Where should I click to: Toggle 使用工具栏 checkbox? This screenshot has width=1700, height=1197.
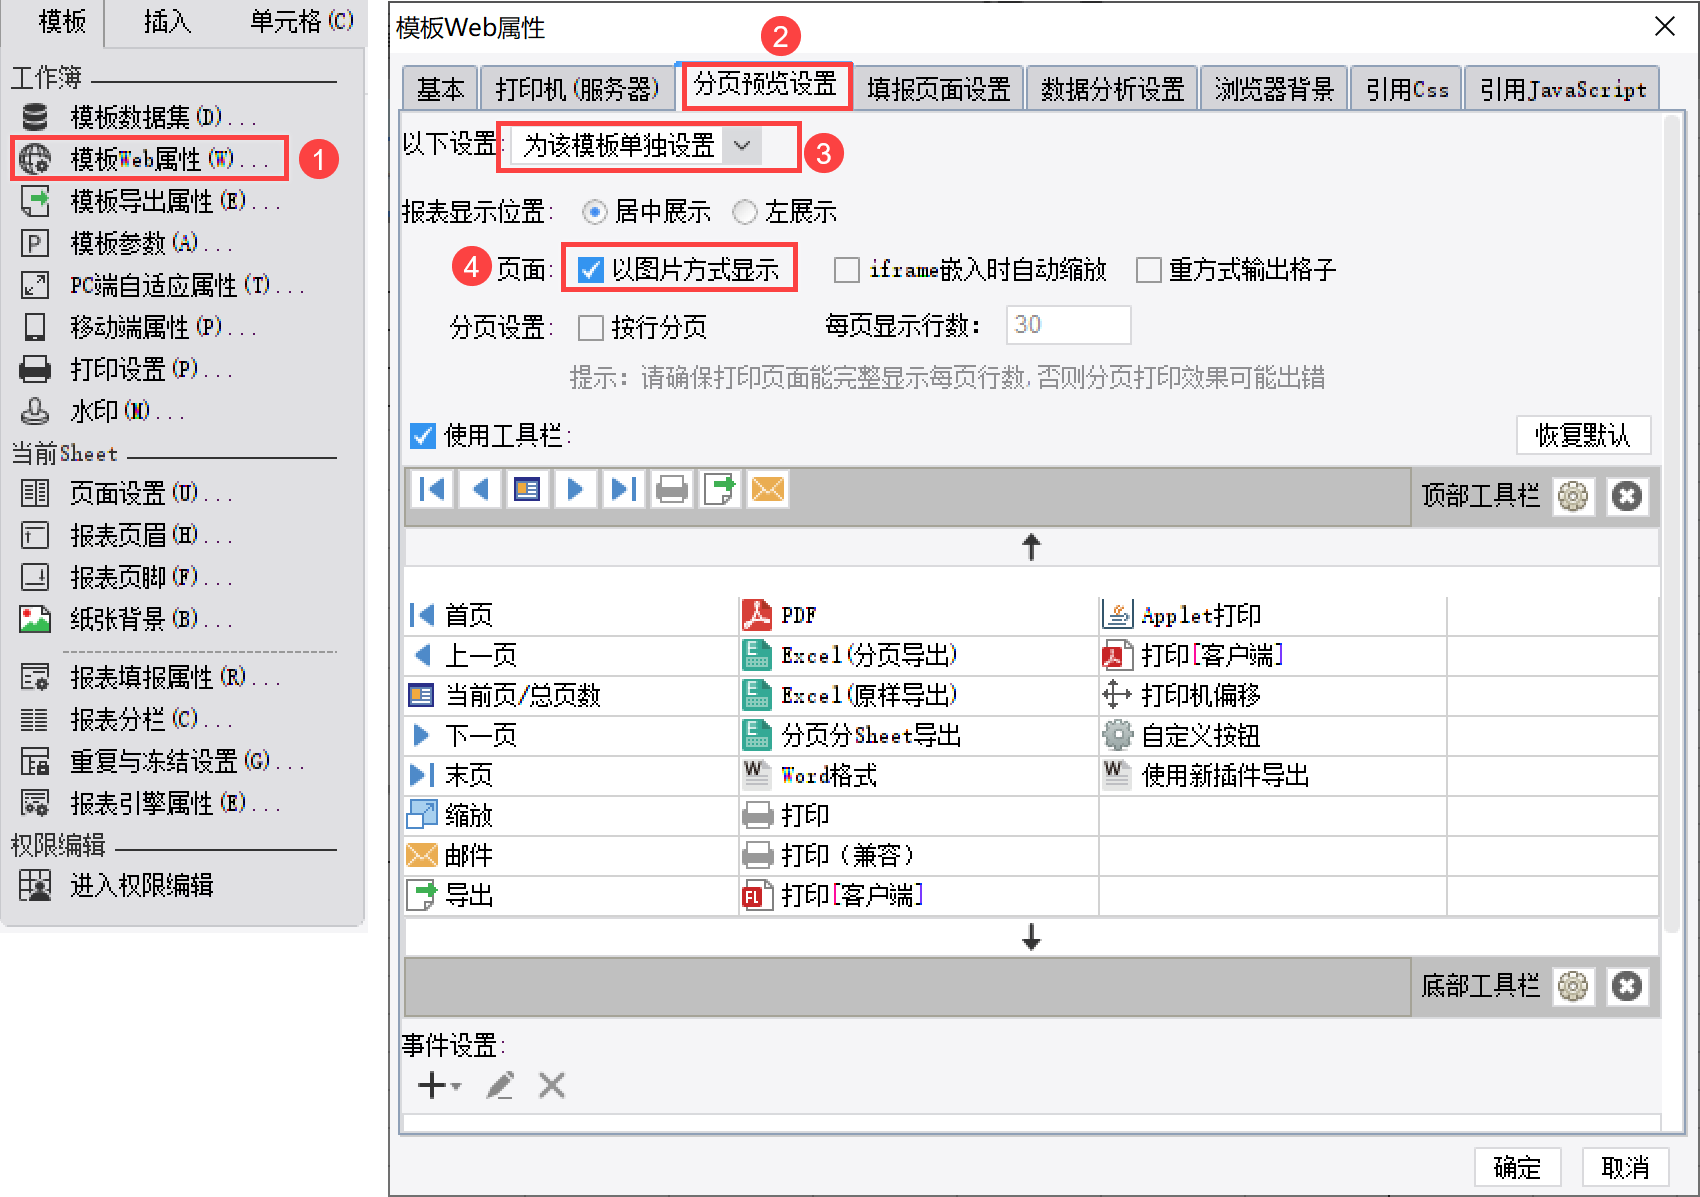click(x=423, y=436)
